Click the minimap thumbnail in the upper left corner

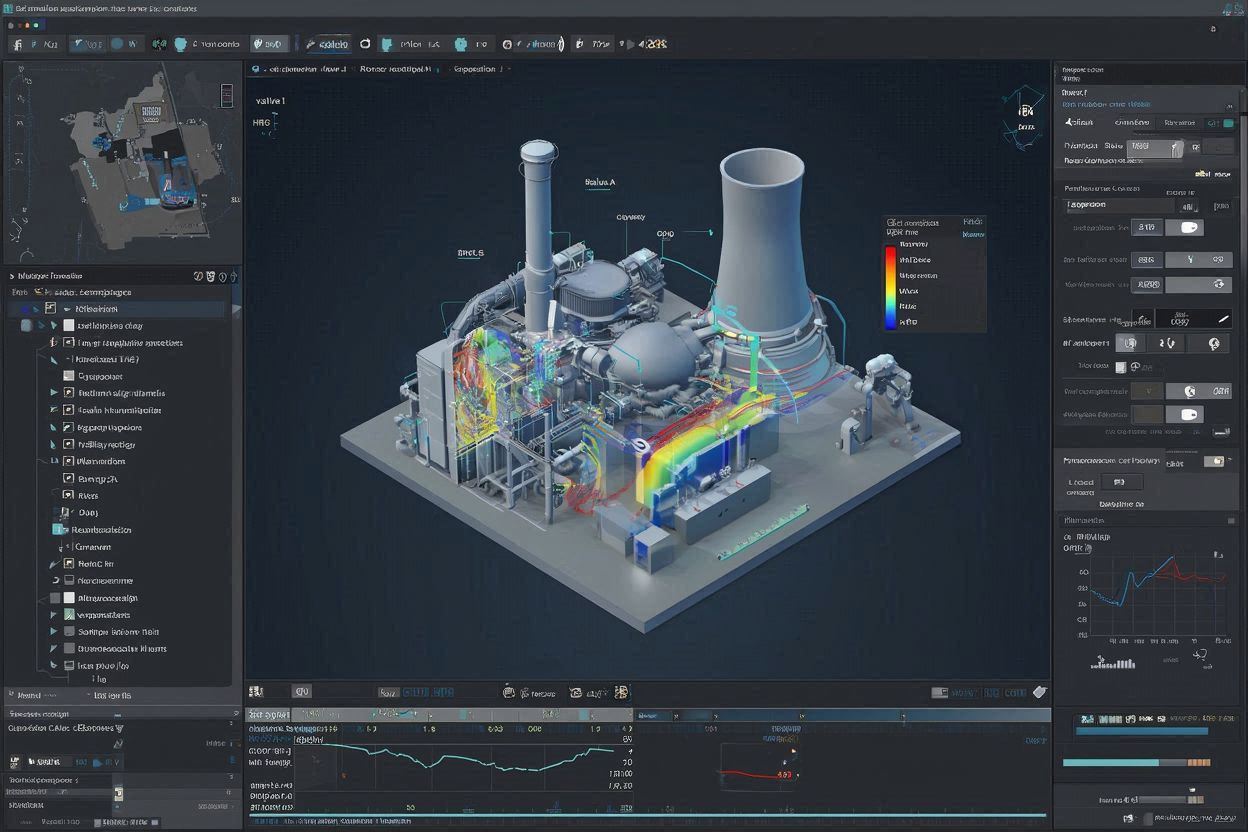coord(120,160)
